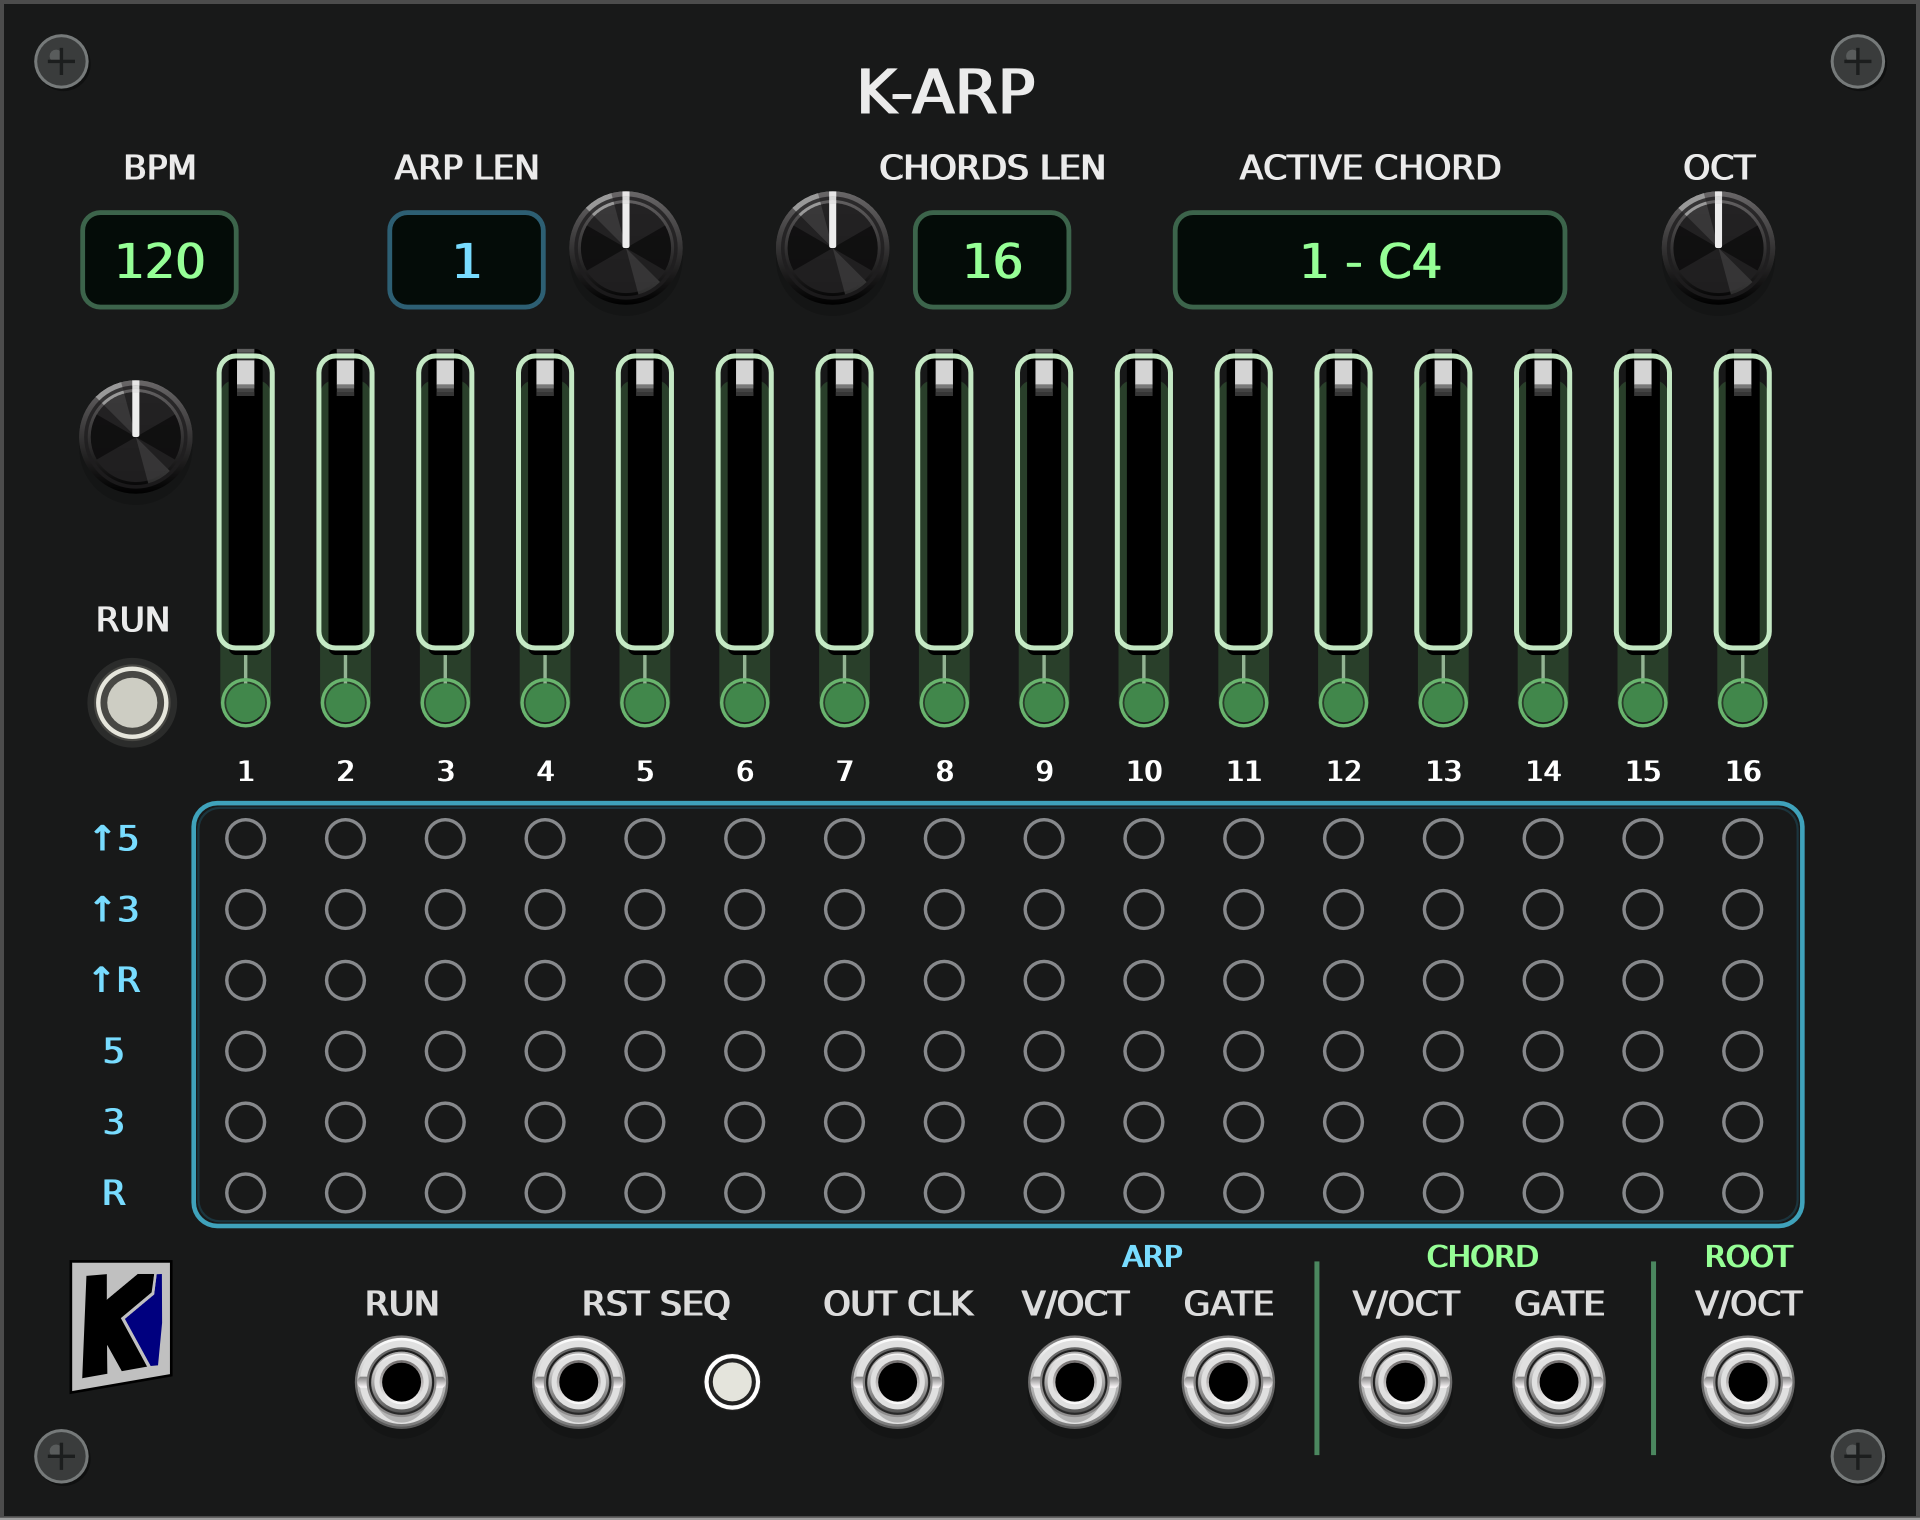Click the ↑5 row label
This screenshot has height=1520, width=1920.
(x=115, y=838)
